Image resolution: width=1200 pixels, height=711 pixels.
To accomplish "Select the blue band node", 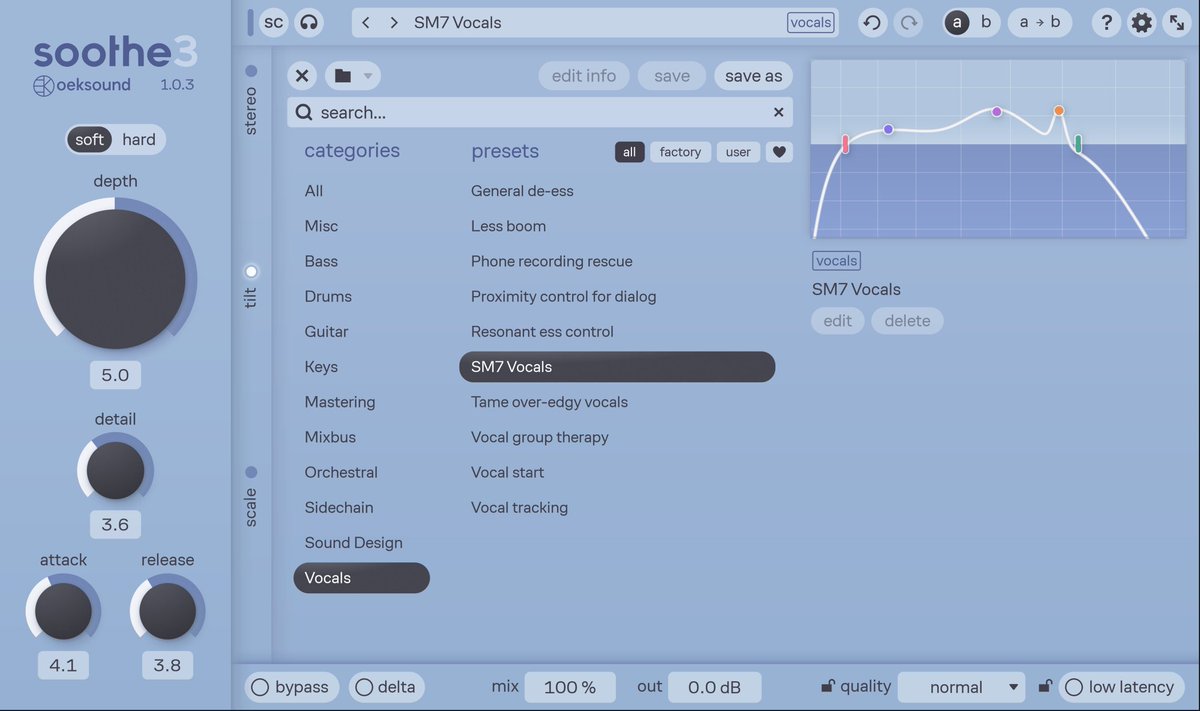I will (888, 129).
